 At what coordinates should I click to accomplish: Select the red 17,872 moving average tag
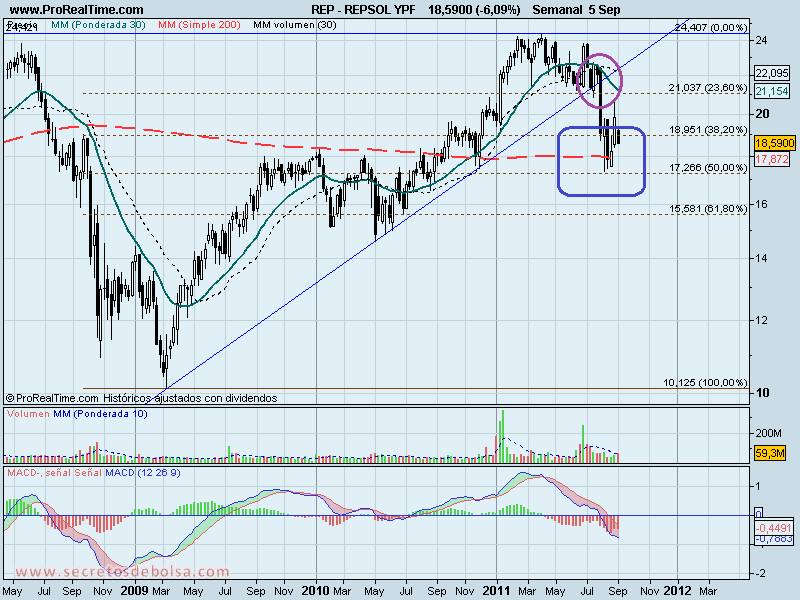coord(772,159)
